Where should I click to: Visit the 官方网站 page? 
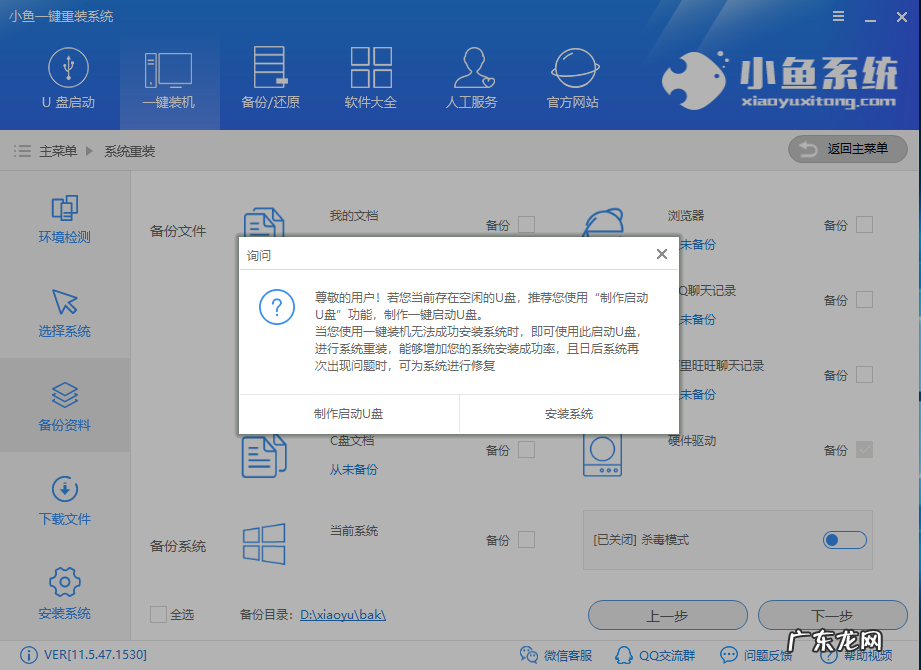pos(572,78)
